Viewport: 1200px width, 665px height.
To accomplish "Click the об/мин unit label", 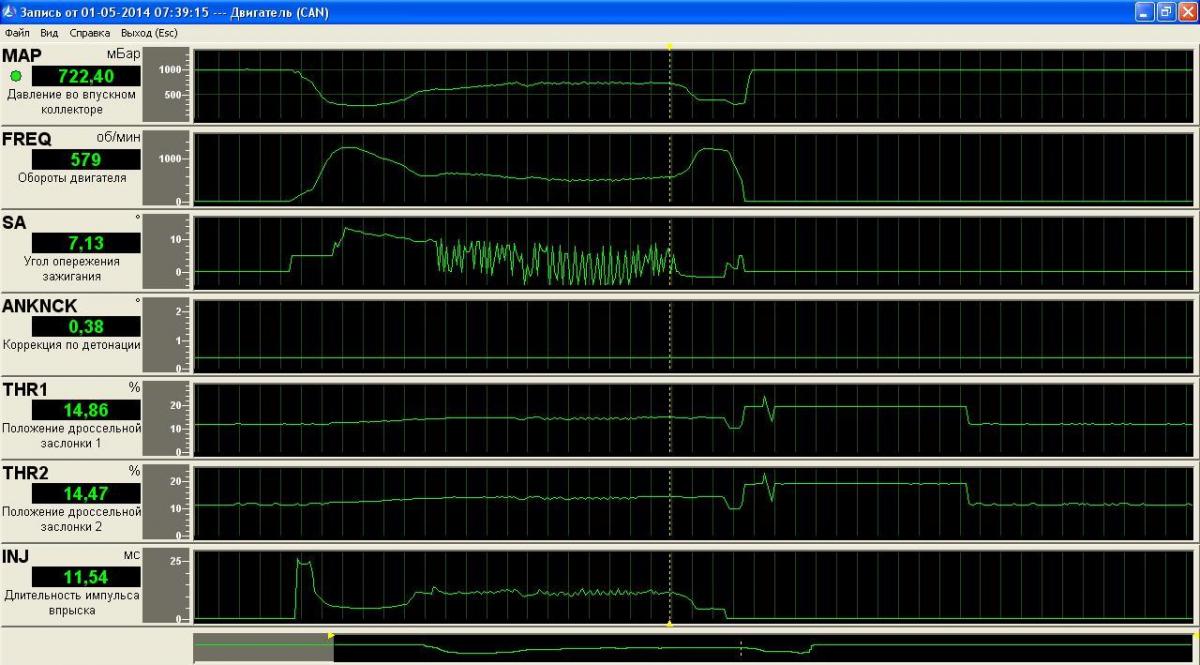I will 119,136.
